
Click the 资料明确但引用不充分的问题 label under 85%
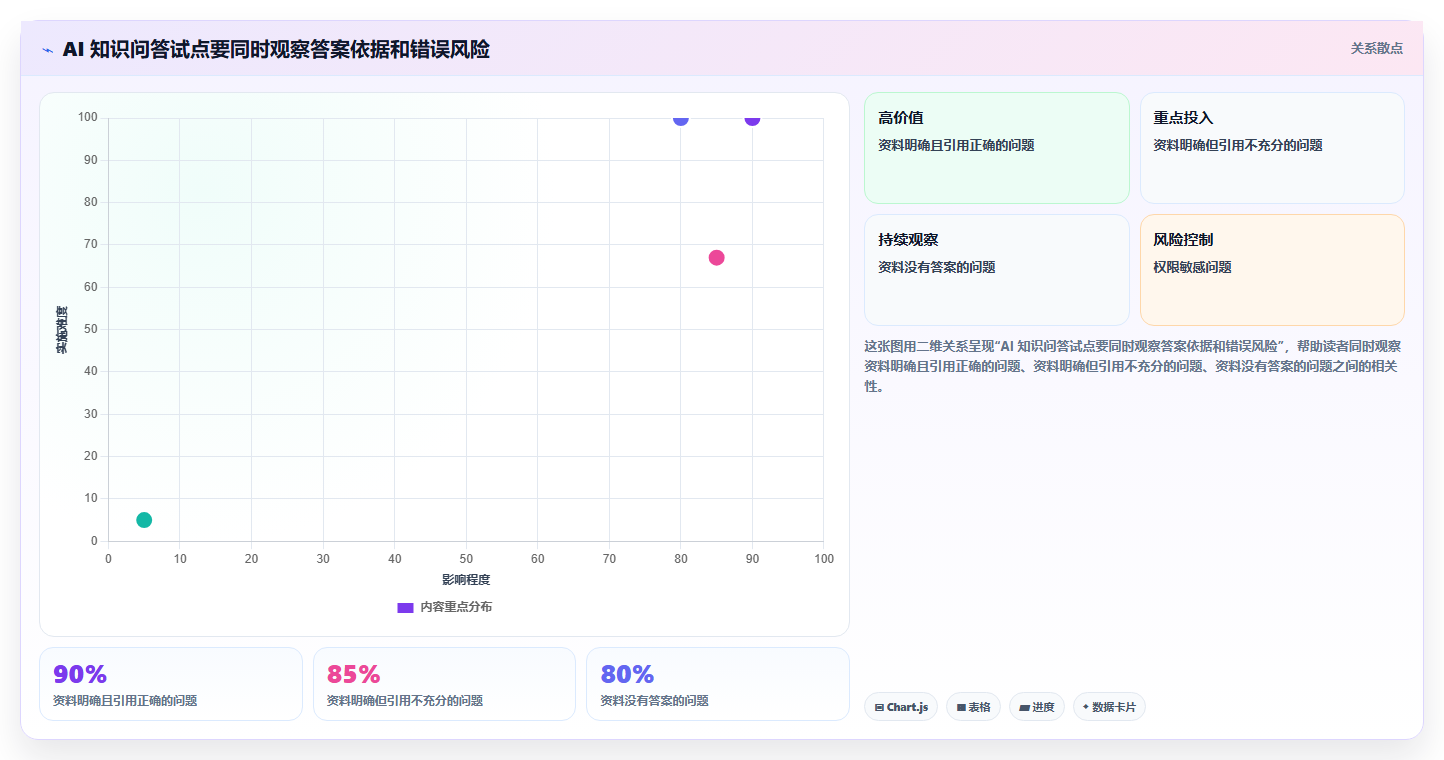[x=405, y=701]
